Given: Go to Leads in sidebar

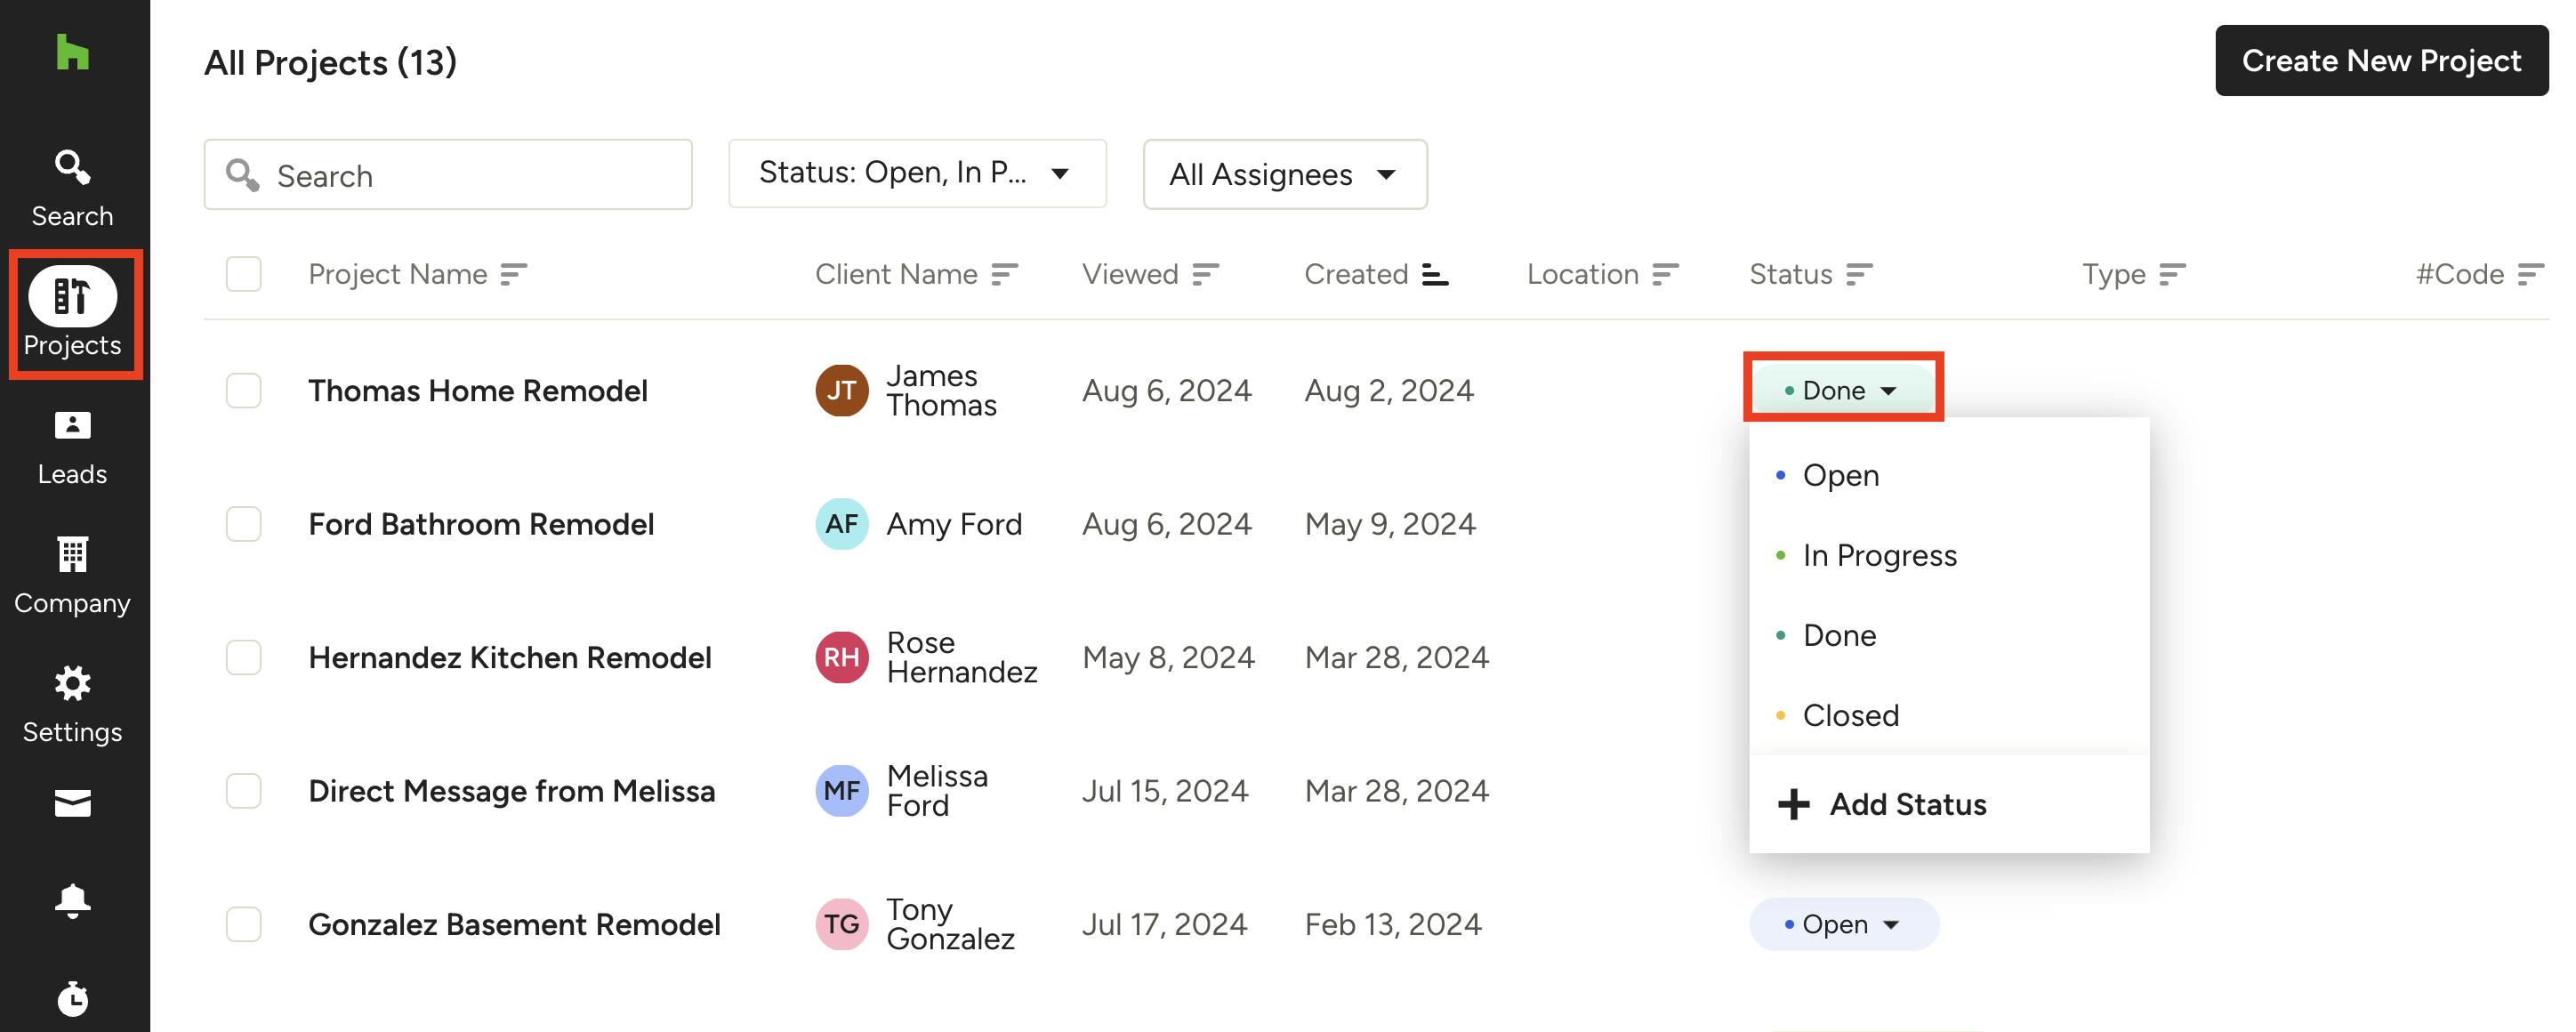Looking at the screenshot, I should coord(72,448).
